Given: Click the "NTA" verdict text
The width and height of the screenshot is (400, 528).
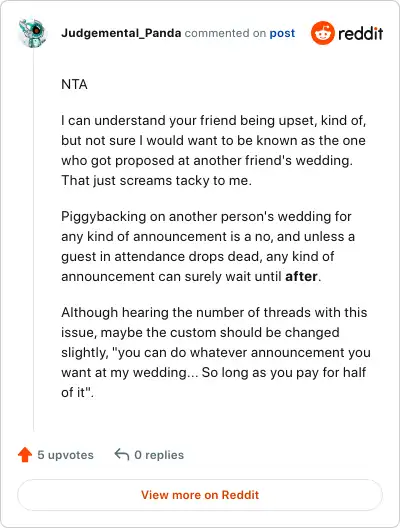Looking at the screenshot, I should (x=74, y=84).
